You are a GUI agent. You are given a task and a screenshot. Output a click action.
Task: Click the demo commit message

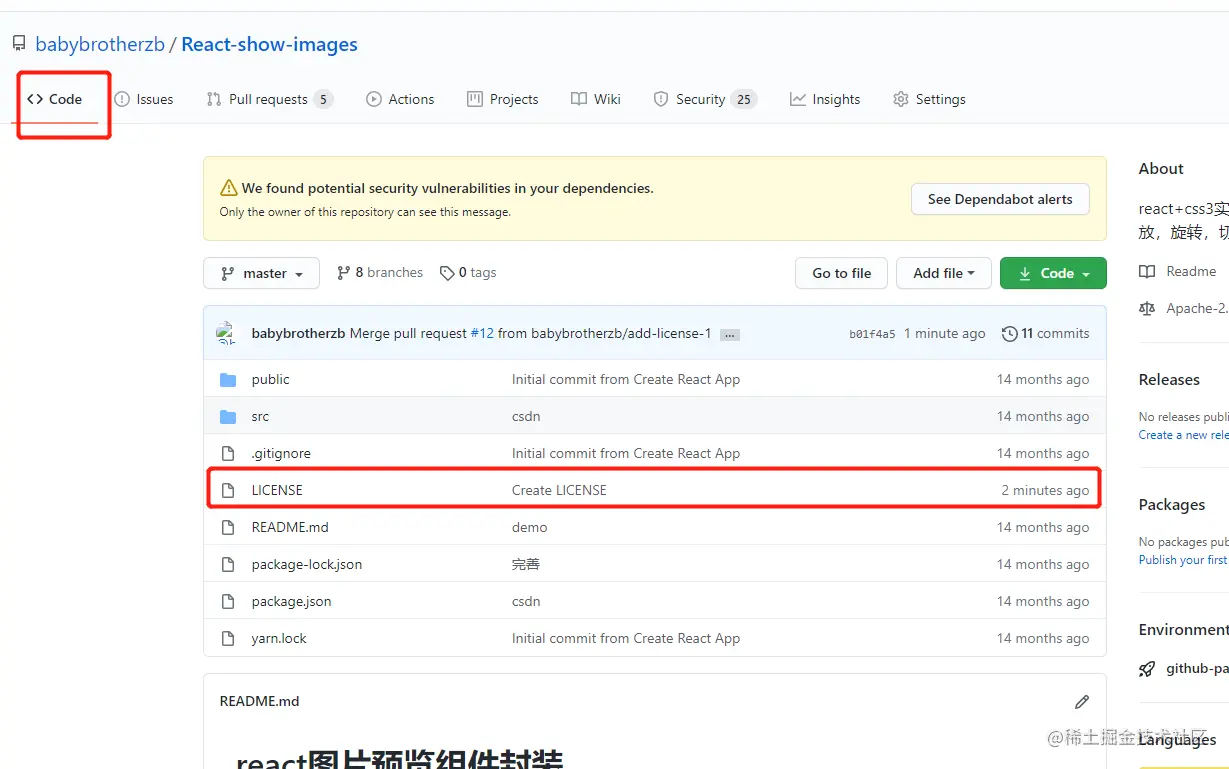click(530, 527)
